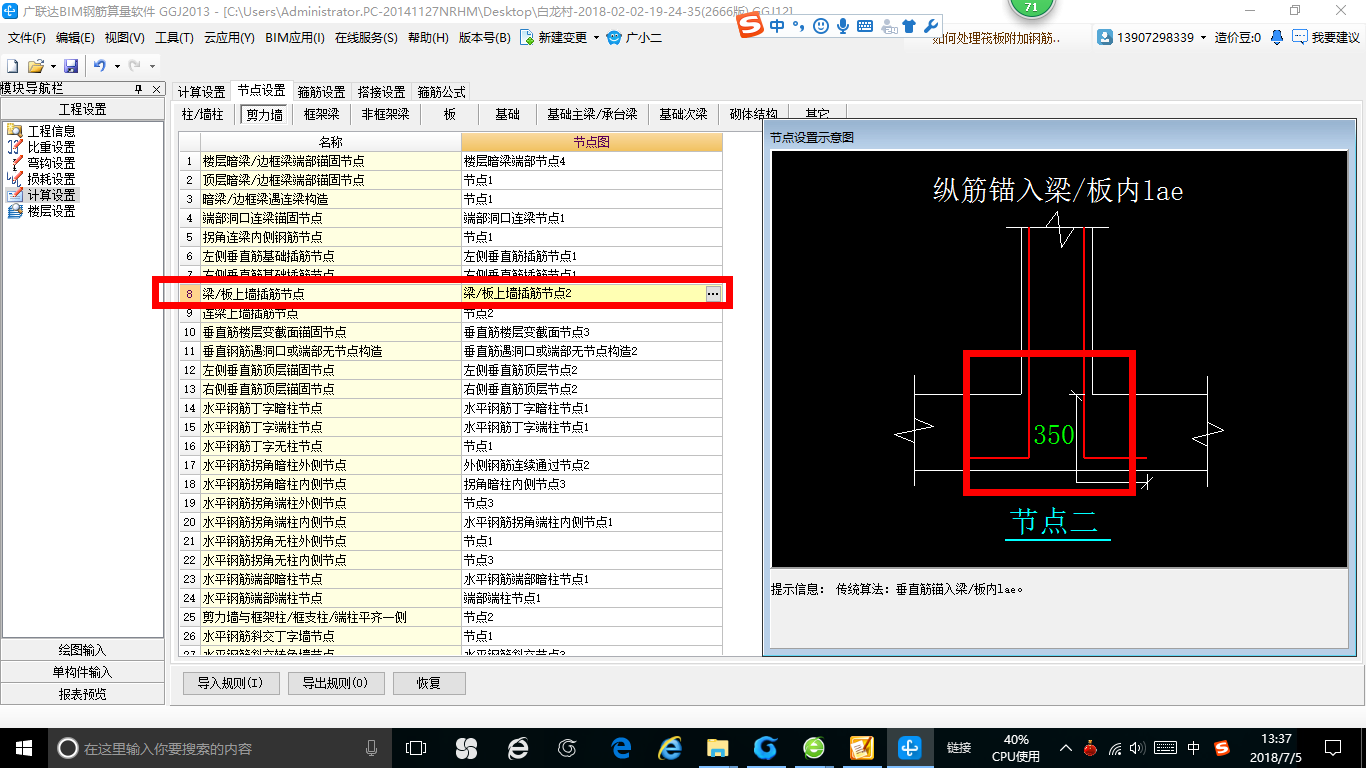Open the 编辑(E) menu
This screenshot has height=768, width=1366.
(75, 38)
